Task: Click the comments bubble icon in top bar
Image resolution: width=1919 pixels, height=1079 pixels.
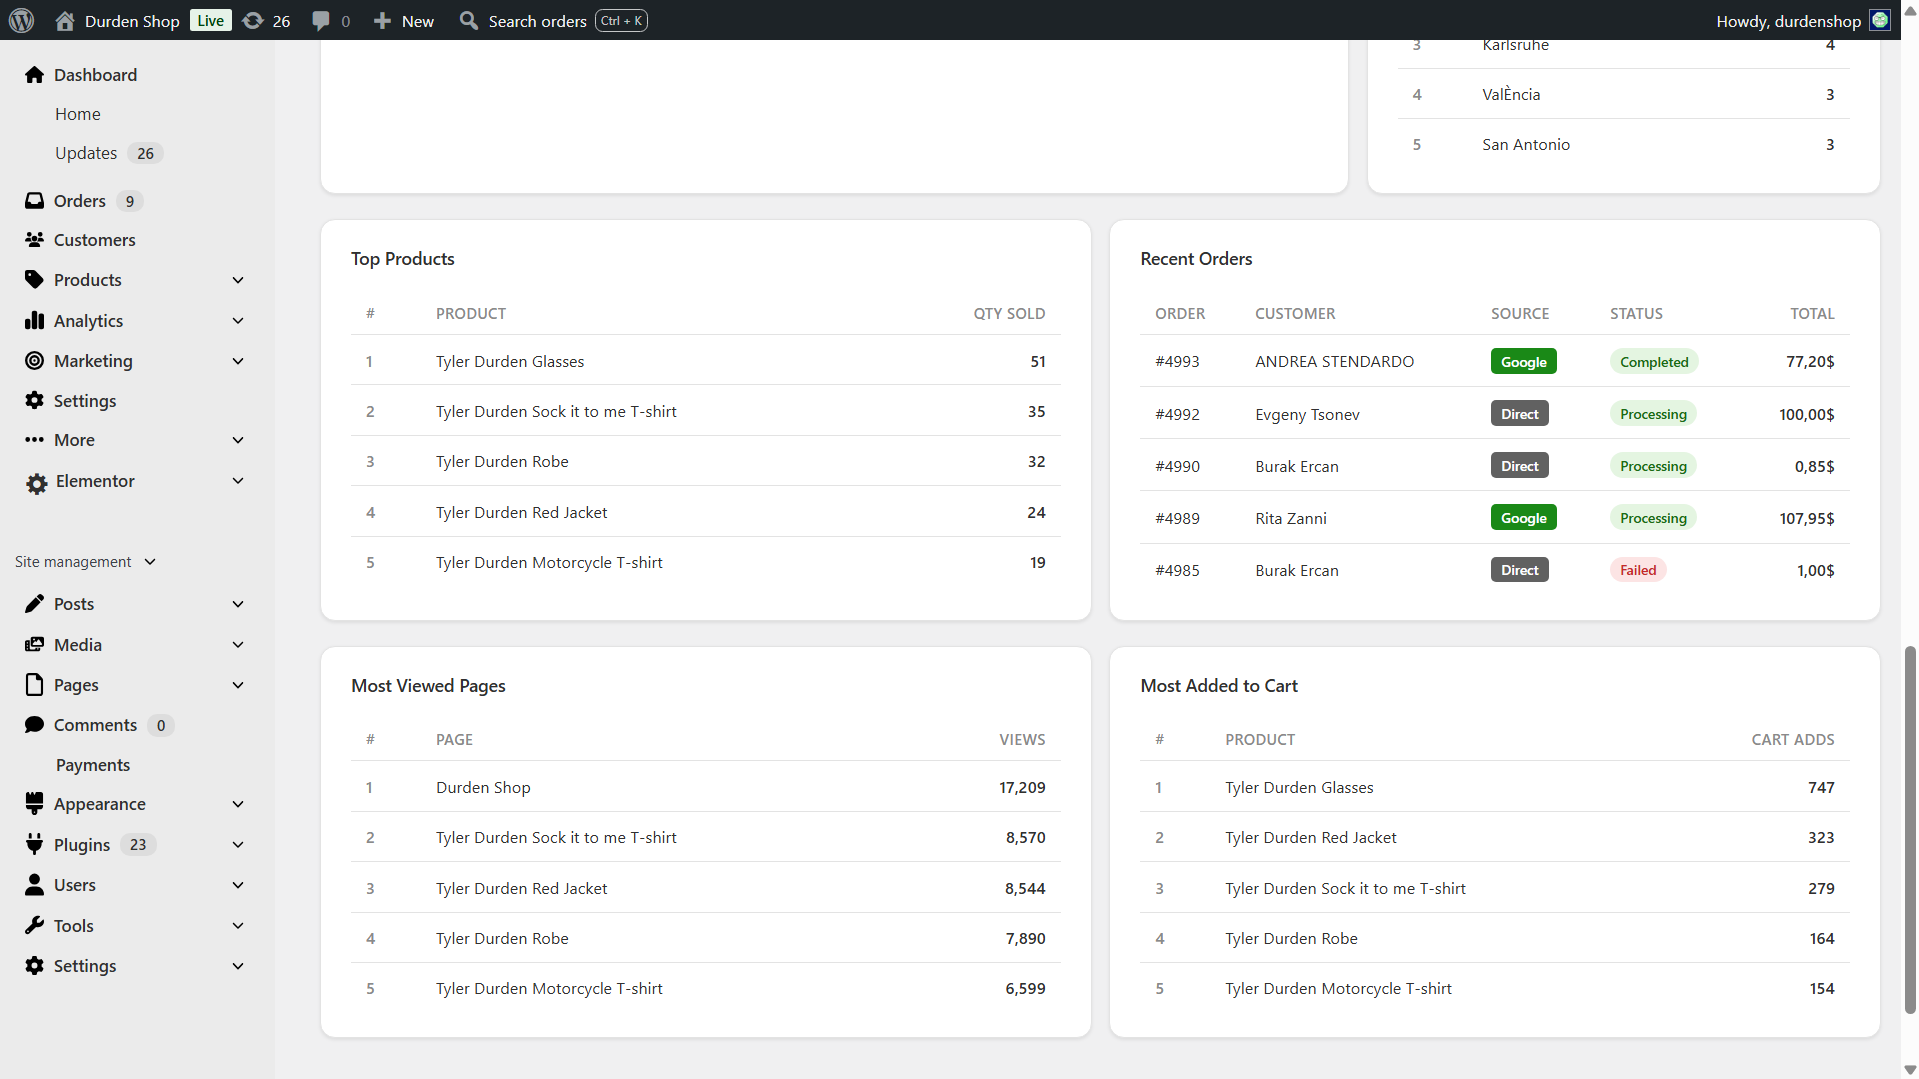Action: (321, 21)
